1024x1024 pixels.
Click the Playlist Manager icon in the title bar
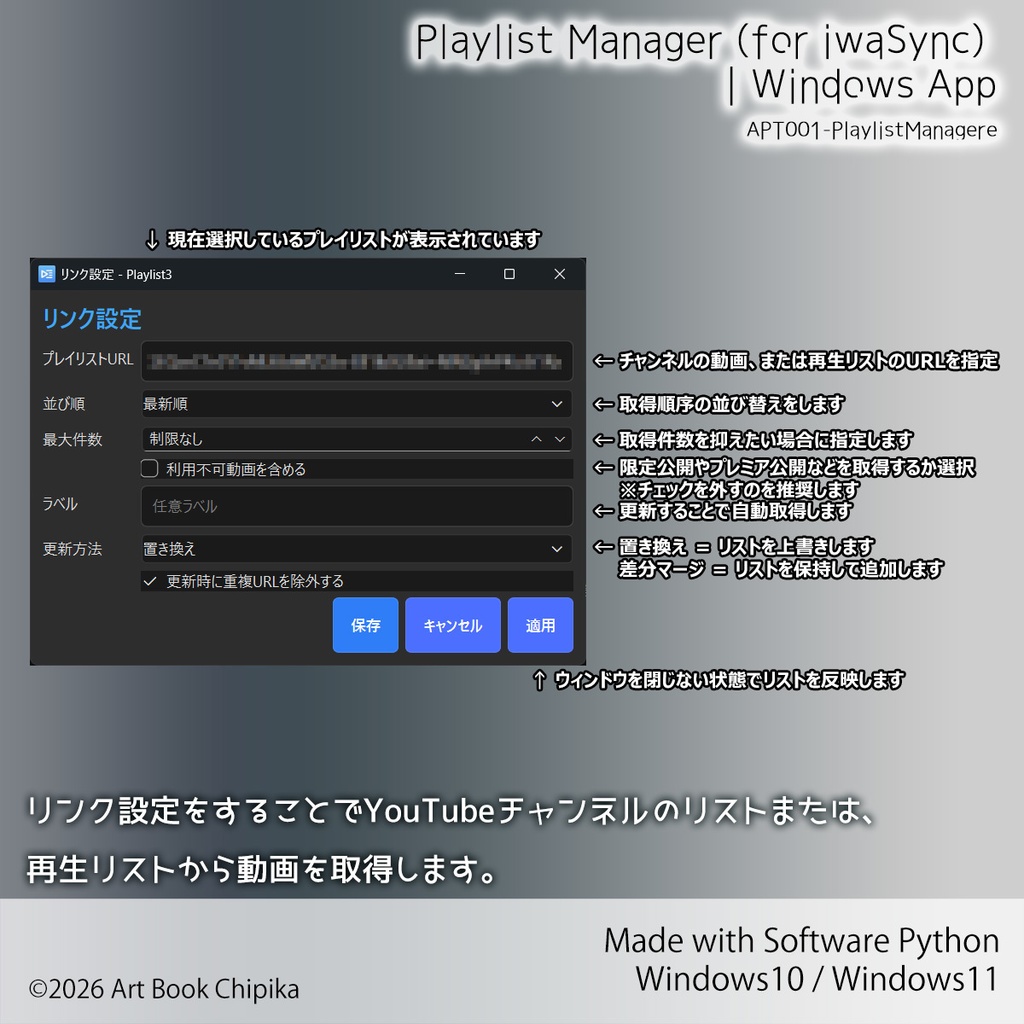pyautogui.click(x=45, y=273)
